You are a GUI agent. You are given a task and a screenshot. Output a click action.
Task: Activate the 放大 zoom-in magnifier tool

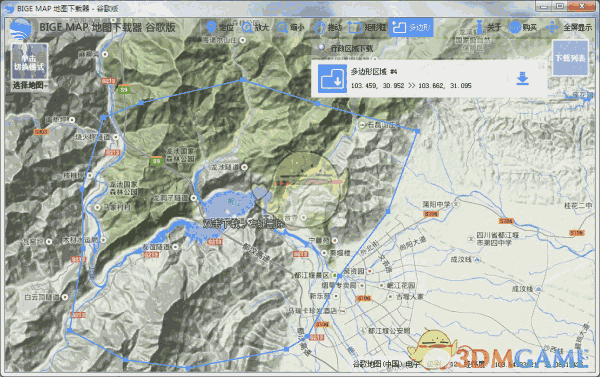tap(255, 27)
